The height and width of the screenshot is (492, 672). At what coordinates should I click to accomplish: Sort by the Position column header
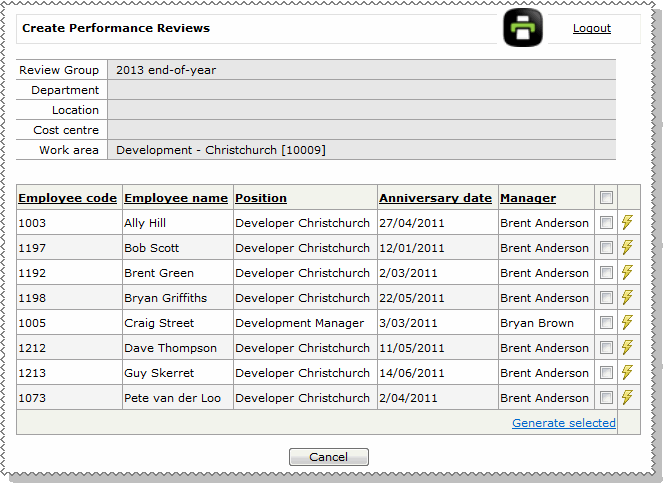[261, 198]
